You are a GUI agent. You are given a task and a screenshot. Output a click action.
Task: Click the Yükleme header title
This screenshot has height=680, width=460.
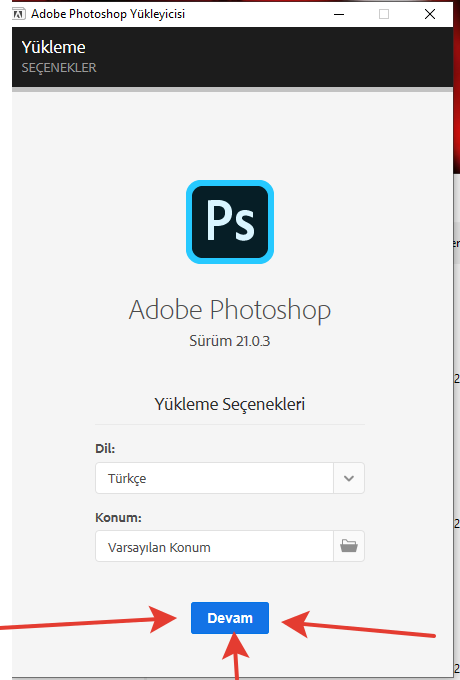click(x=53, y=47)
